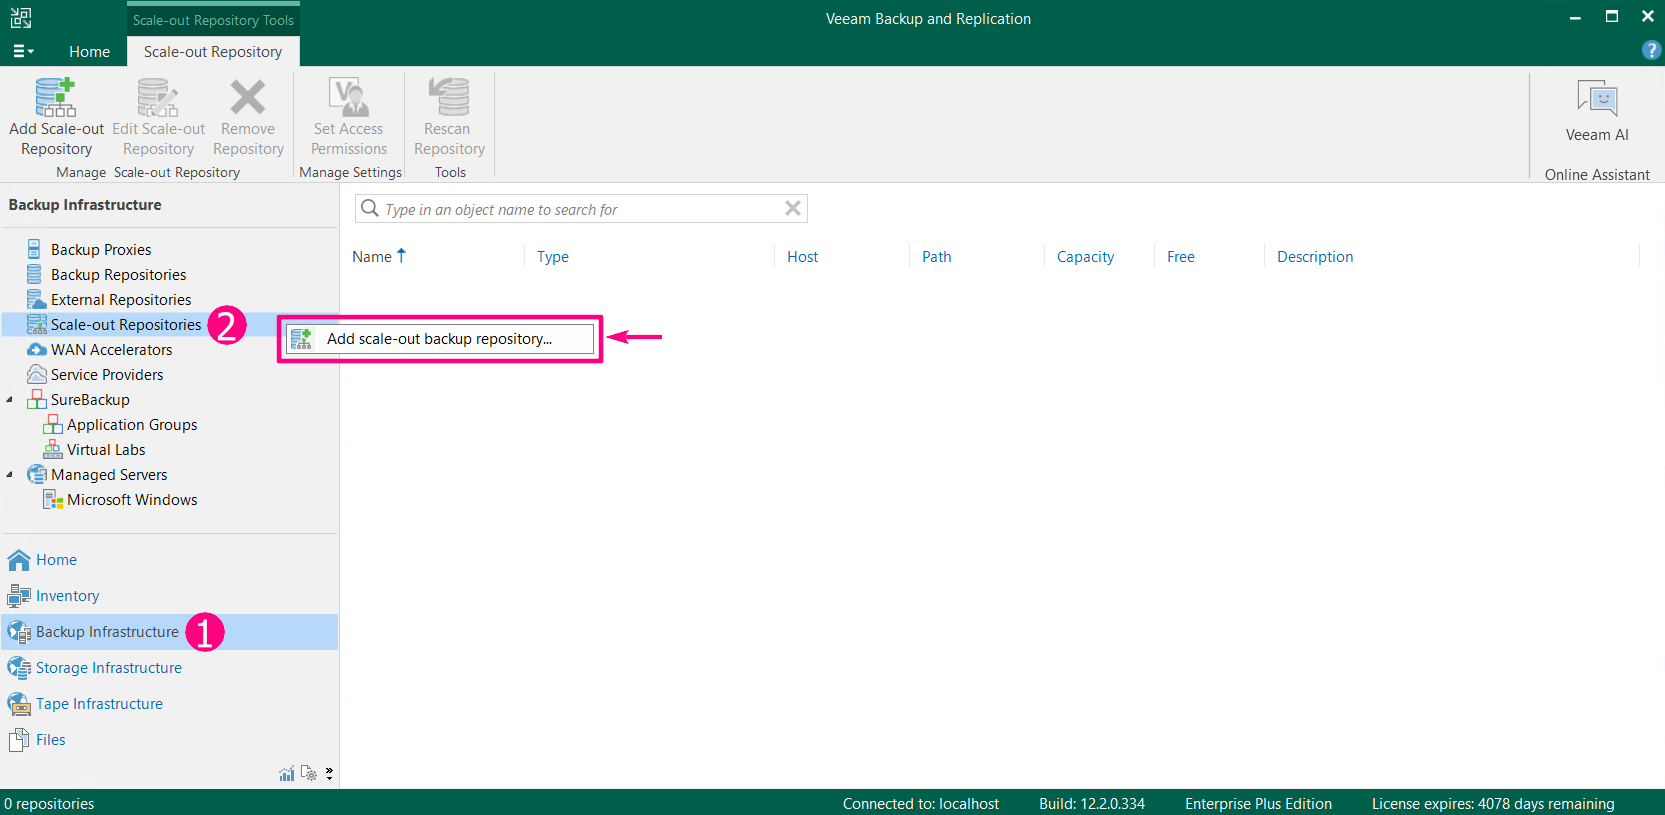
Task: Select Managed Servers tree node
Action: pos(109,474)
